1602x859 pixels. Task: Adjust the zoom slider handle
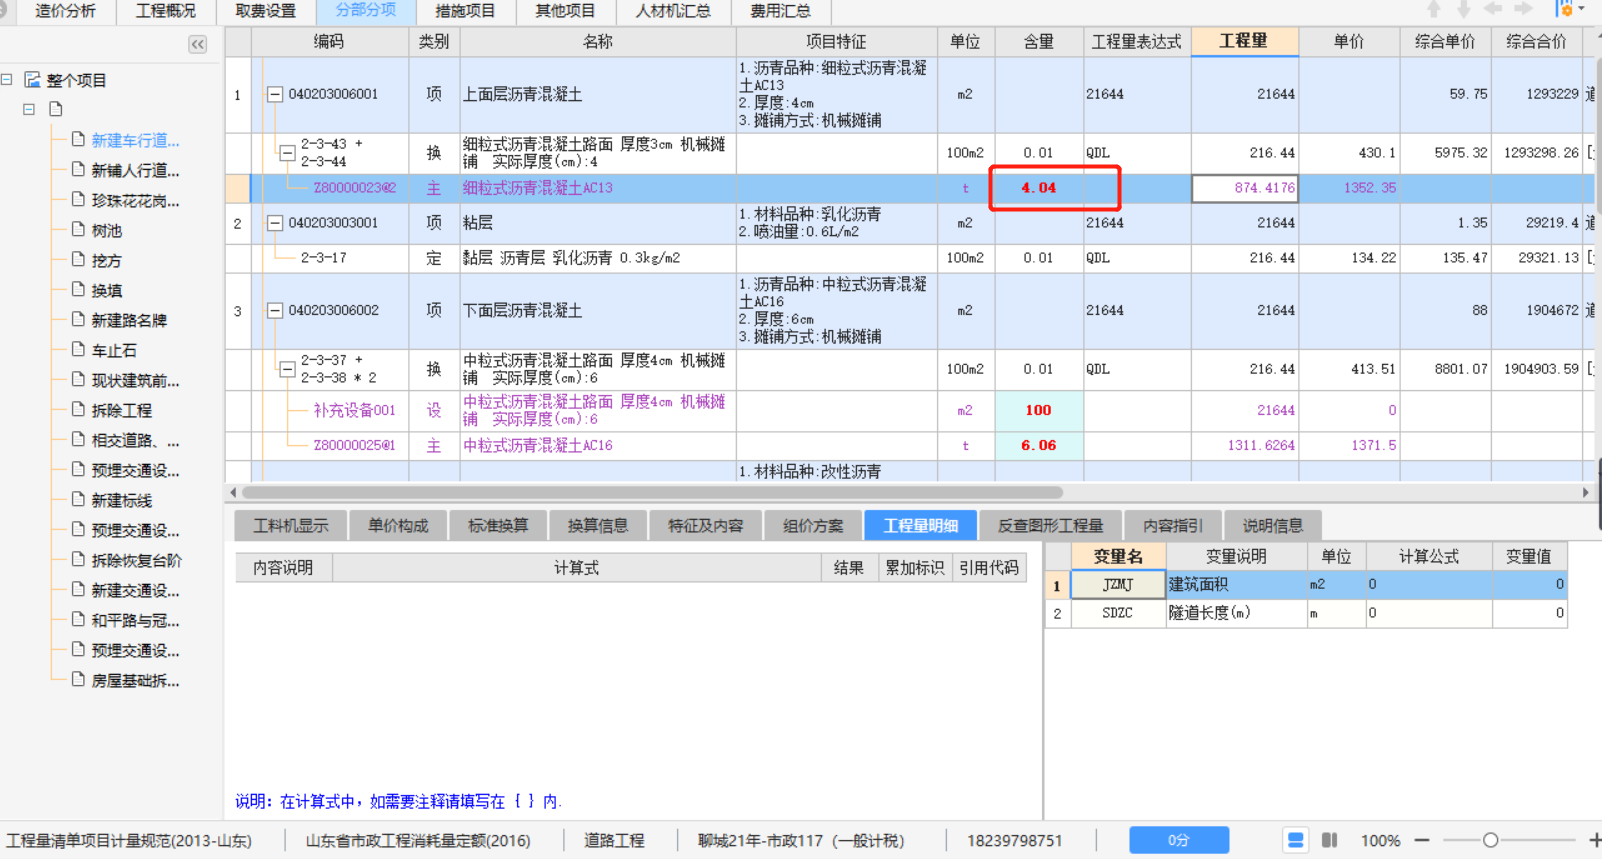tap(1490, 840)
